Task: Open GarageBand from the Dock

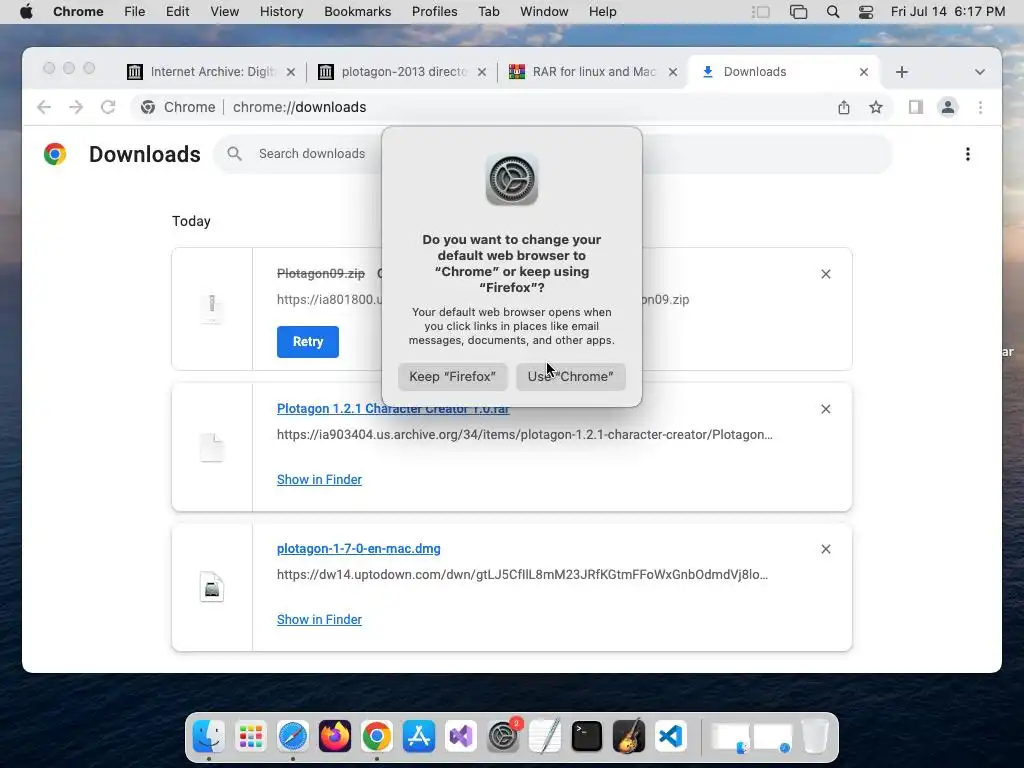Action: click(629, 737)
